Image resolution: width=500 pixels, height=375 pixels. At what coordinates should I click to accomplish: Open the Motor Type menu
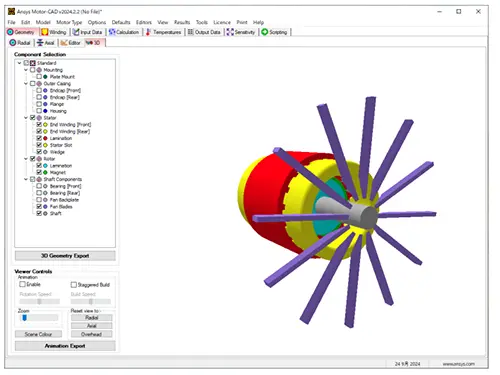click(x=69, y=22)
